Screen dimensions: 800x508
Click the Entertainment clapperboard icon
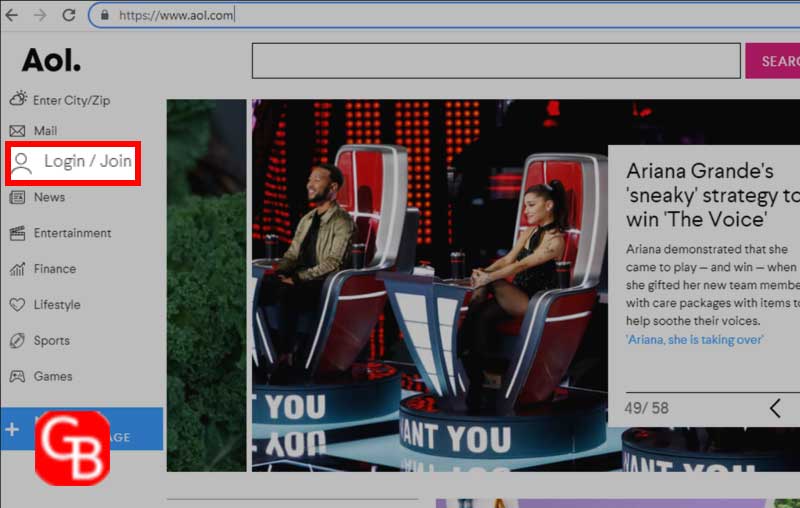(17, 233)
